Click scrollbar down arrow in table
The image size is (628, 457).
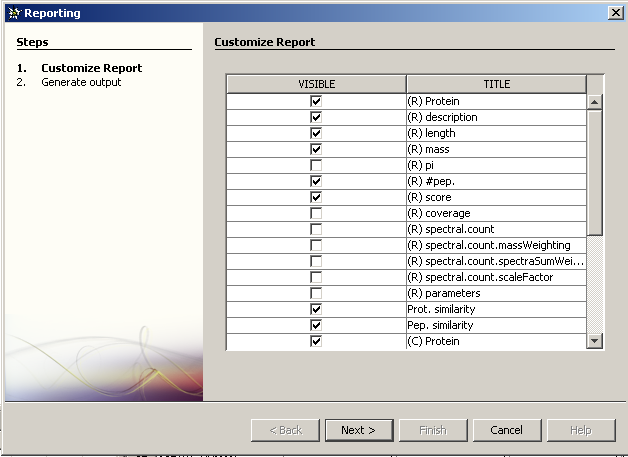click(x=595, y=341)
